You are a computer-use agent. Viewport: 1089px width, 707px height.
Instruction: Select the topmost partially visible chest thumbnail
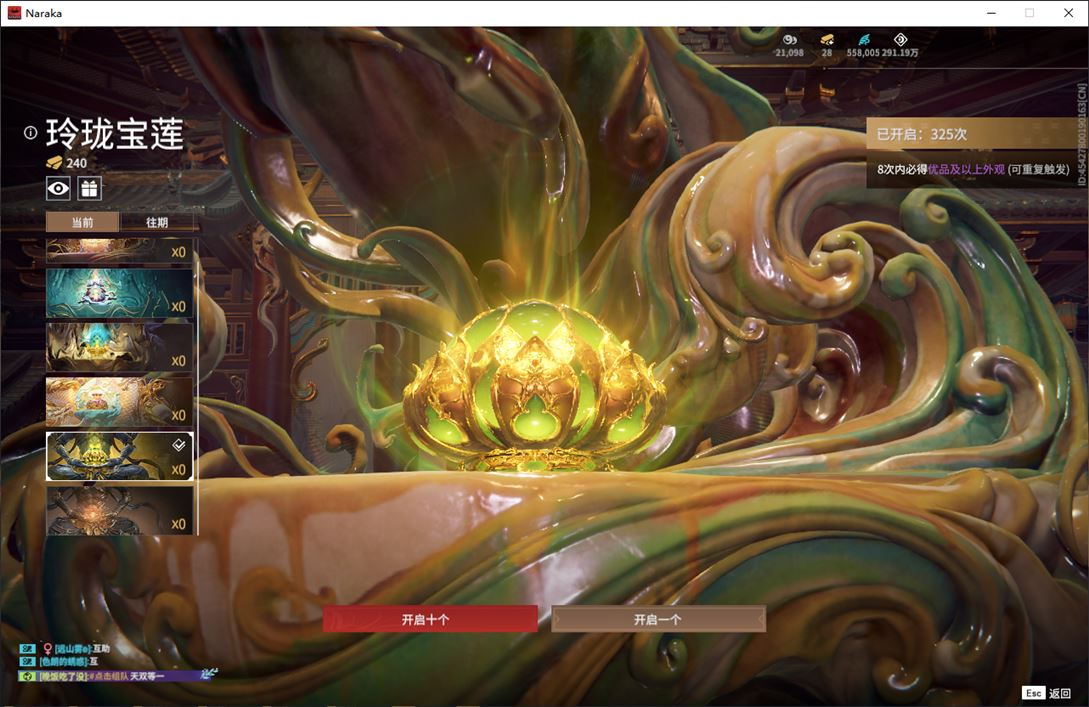pos(119,251)
